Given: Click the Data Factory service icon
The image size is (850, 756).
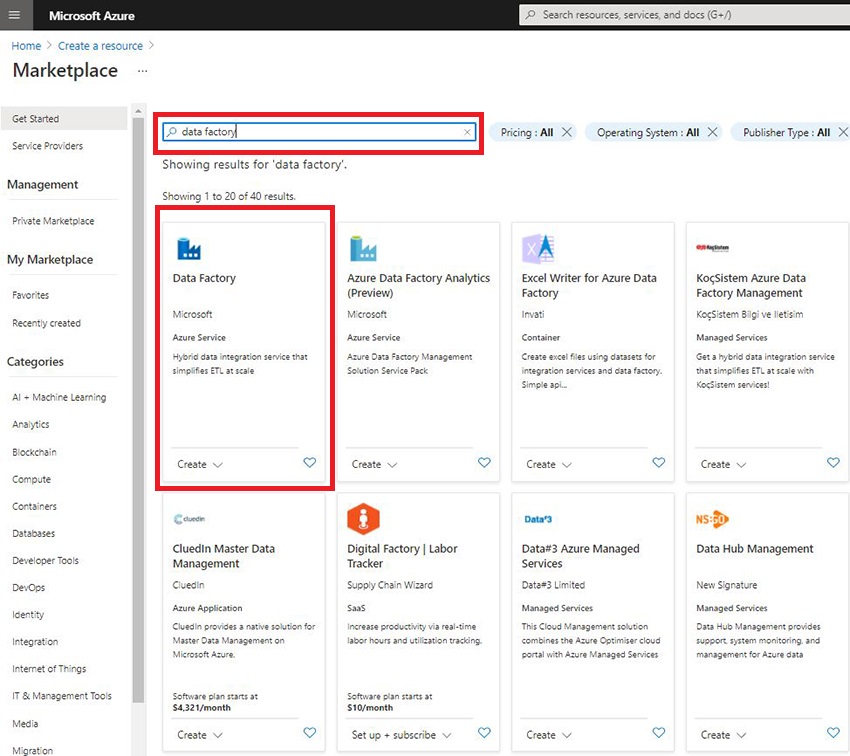Looking at the screenshot, I should [x=188, y=248].
